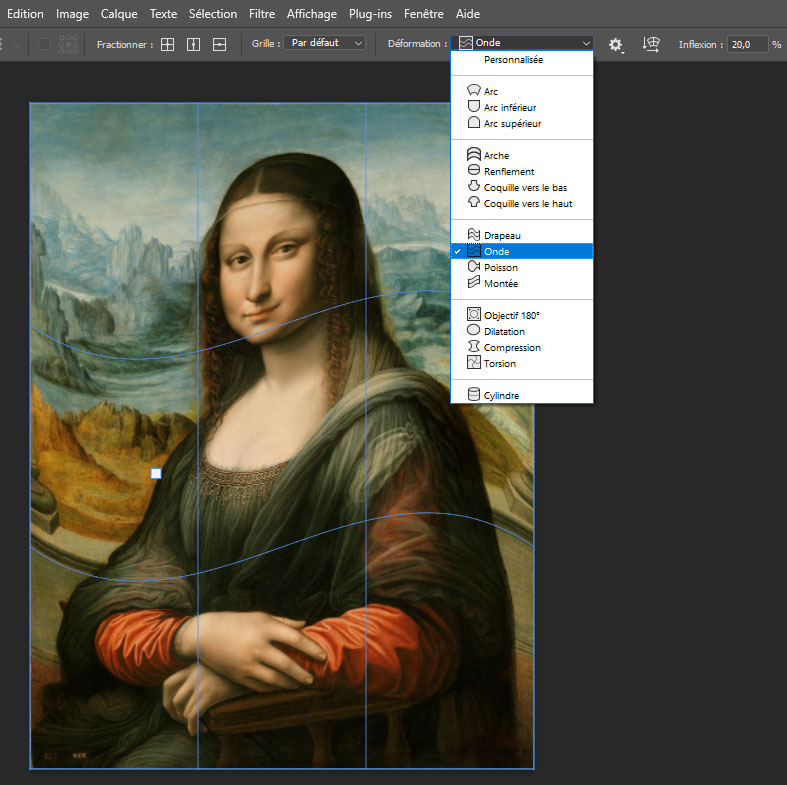The height and width of the screenshot is (785, 787).
Task: Open the Calque menu
Action: (119, 14)
